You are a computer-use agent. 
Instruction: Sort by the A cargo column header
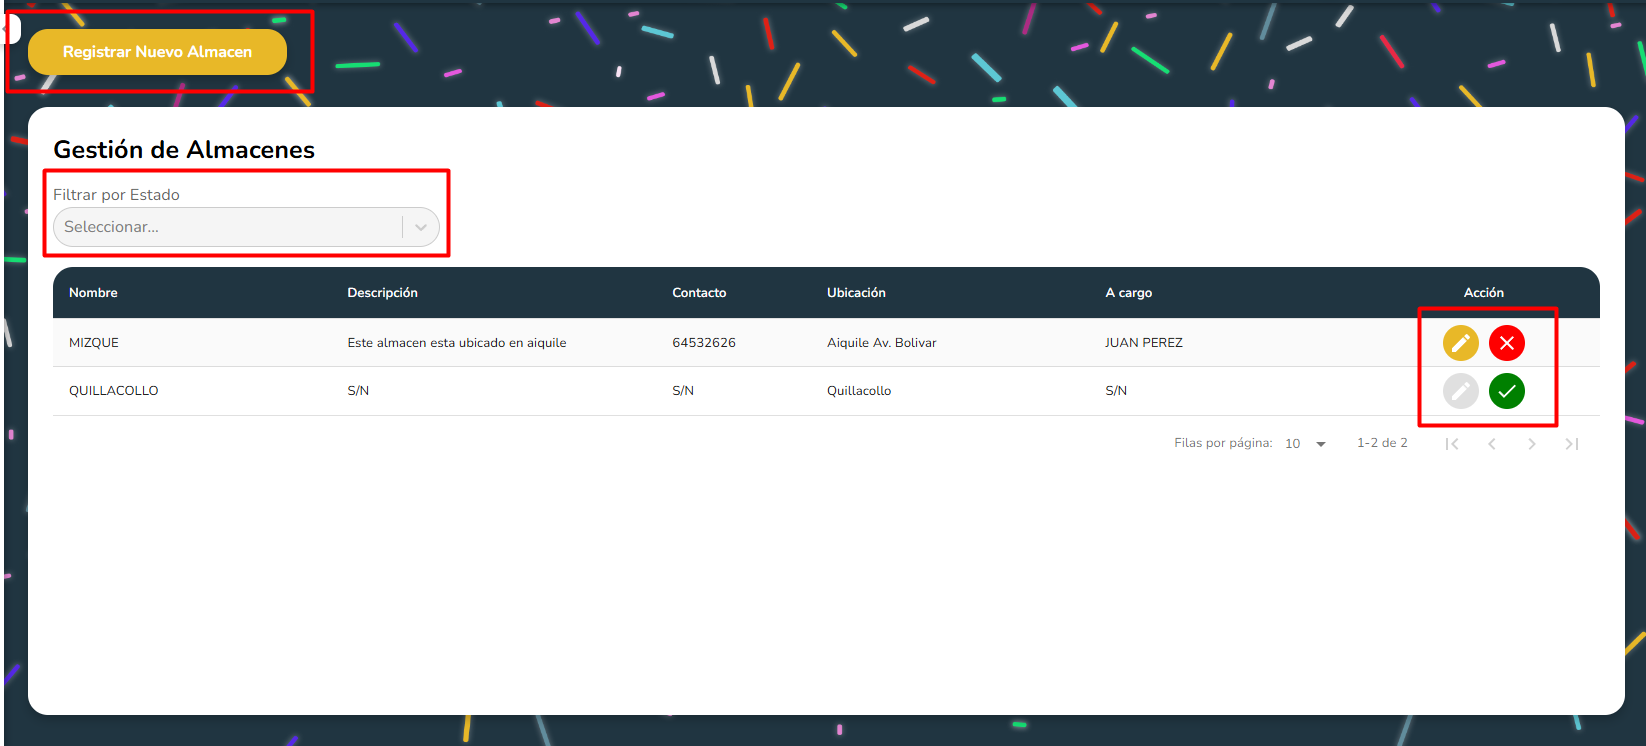1128,293
